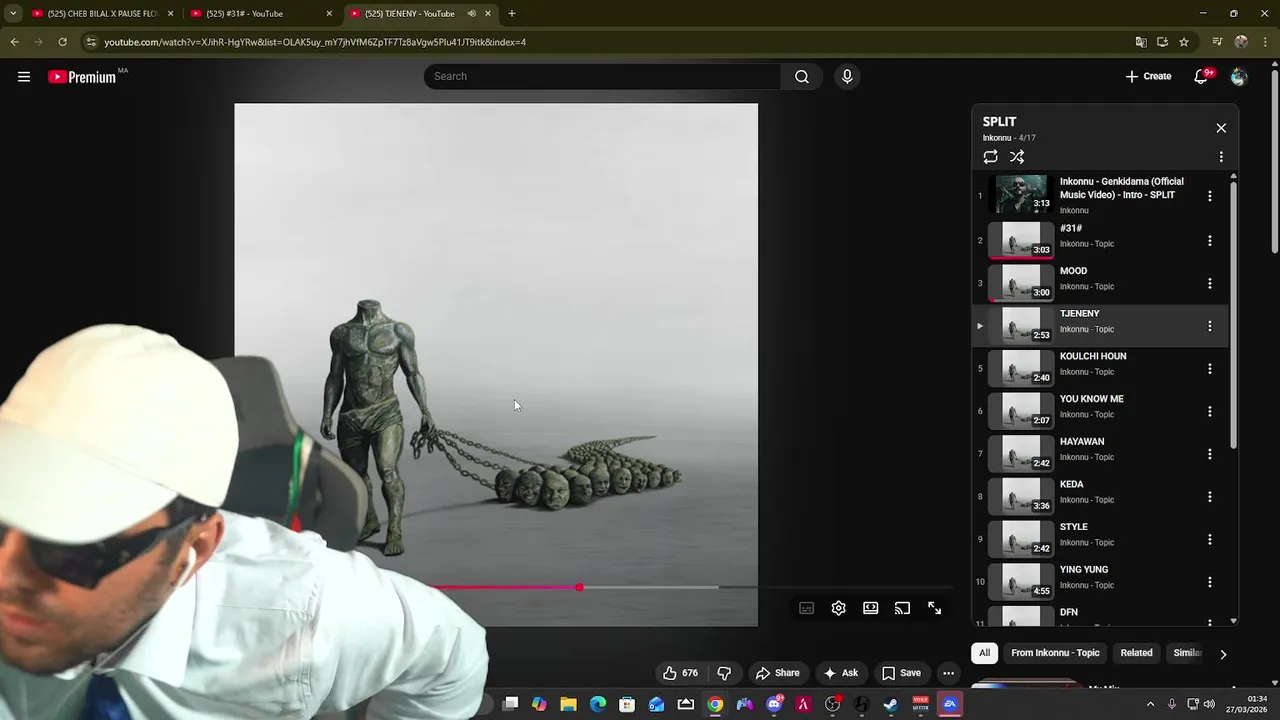The image size is (1280, 720).
Task: Open File Explorer from the taskbar
Action: click(x=568, y=705)
